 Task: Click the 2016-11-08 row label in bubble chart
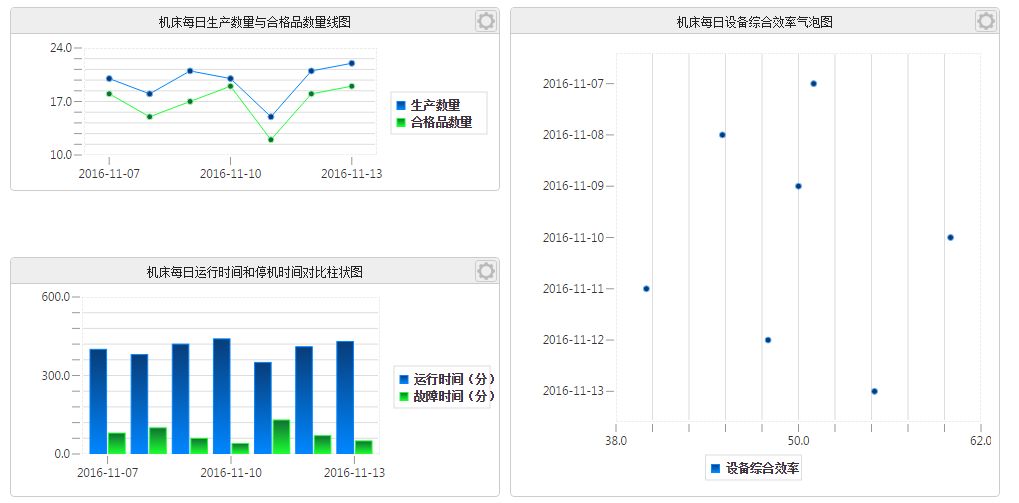coord(573,135)
